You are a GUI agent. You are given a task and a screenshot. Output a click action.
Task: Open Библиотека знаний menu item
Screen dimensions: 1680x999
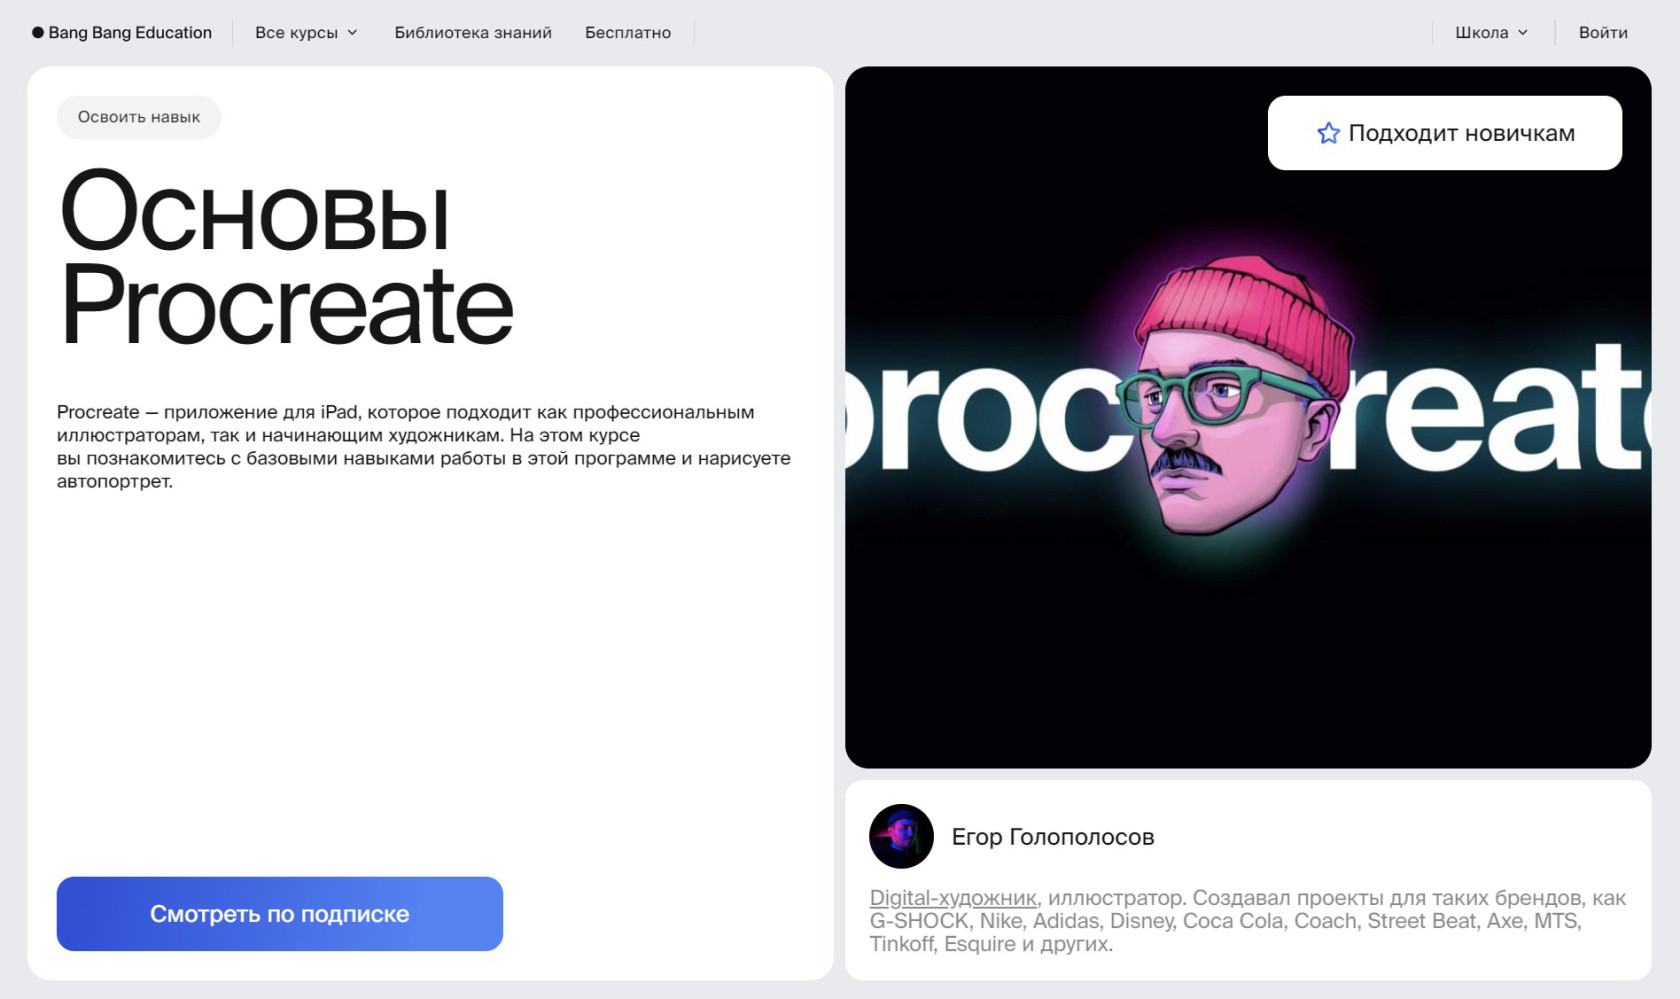[x=473, y=32]
